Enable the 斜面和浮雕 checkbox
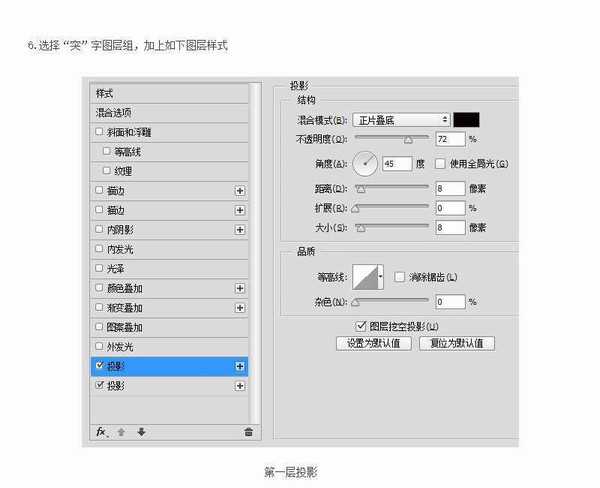 tap(99, 132)
